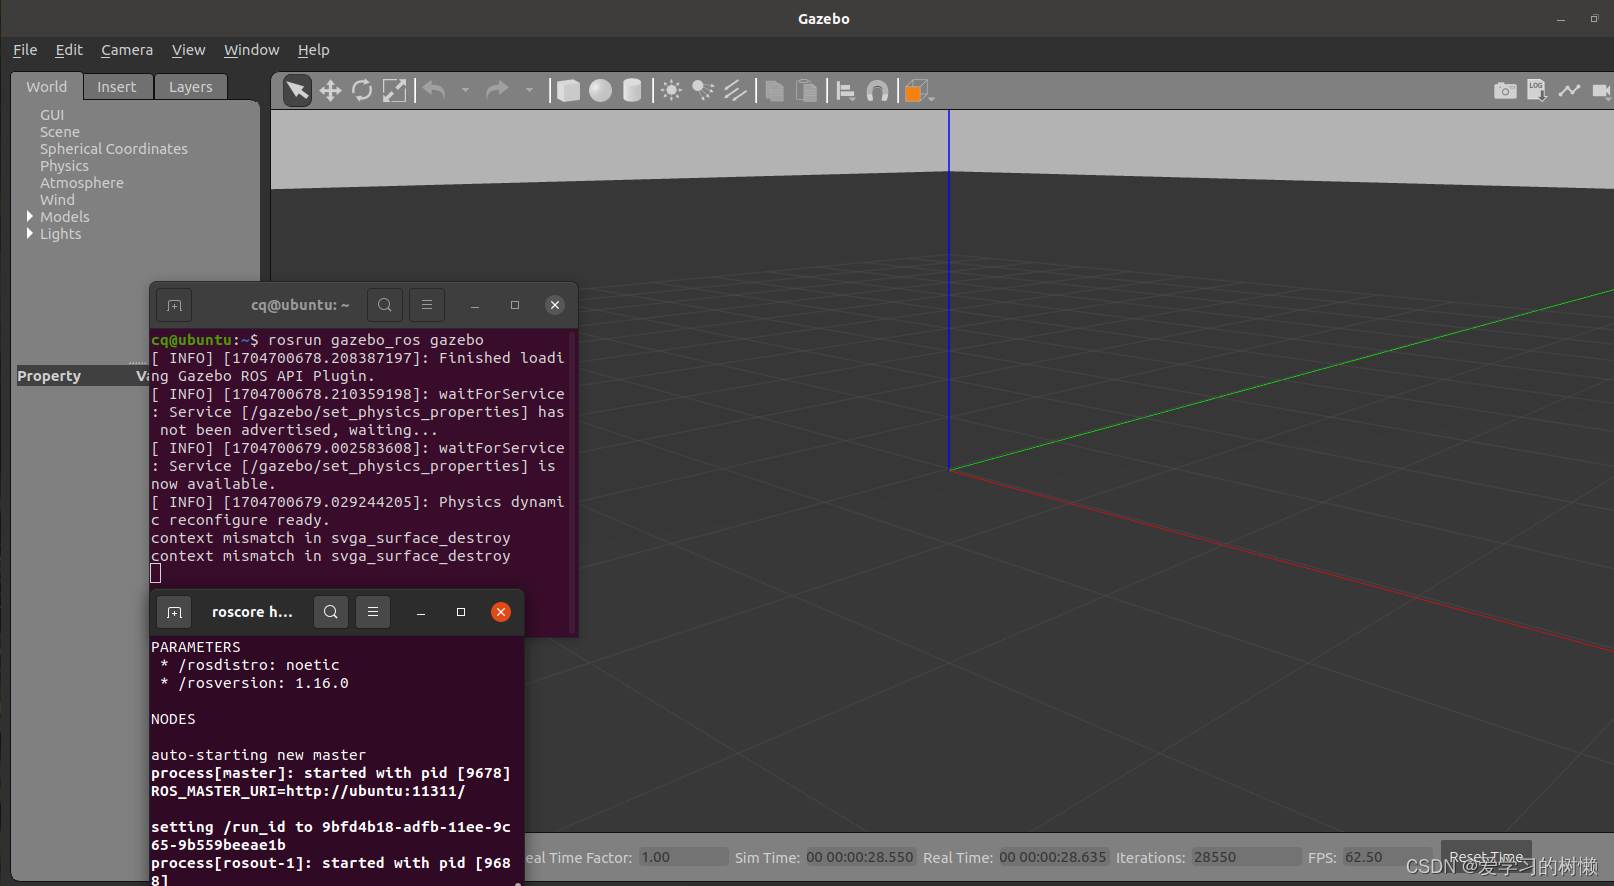Open the view angle cube dropdown
1614x886 pixels.
pyautogui.click(x=918, y=92)
